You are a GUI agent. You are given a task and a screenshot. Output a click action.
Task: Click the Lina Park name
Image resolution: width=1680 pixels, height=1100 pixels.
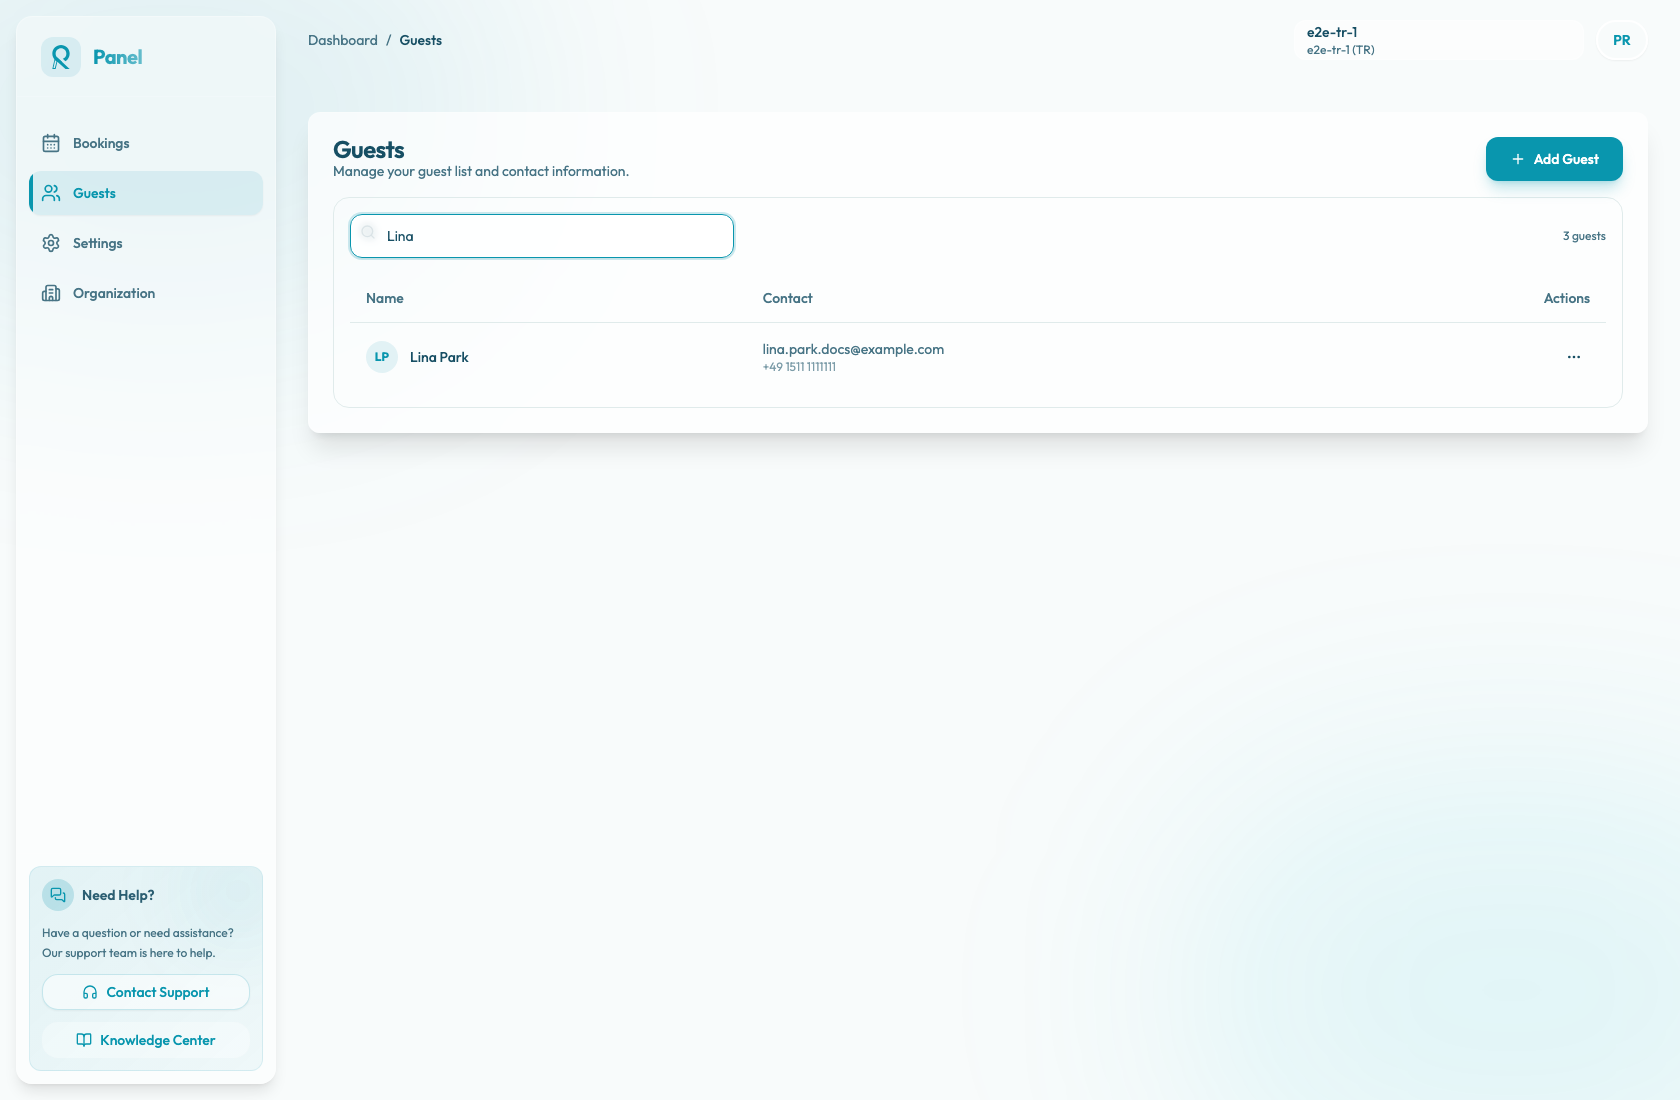tap(439, 357)
